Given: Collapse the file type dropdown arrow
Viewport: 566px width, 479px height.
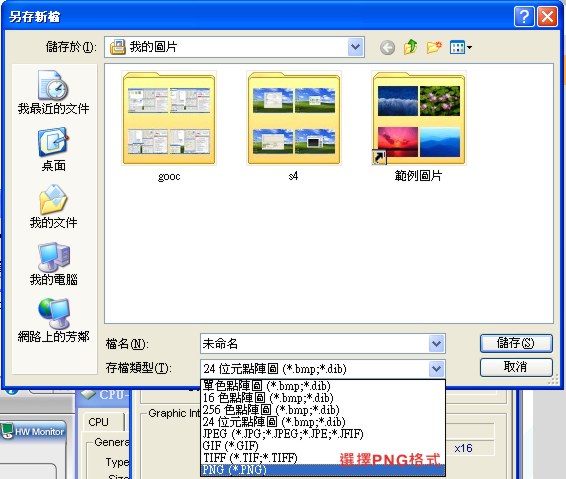Looking at the screenshot, I should click(436, 369).
